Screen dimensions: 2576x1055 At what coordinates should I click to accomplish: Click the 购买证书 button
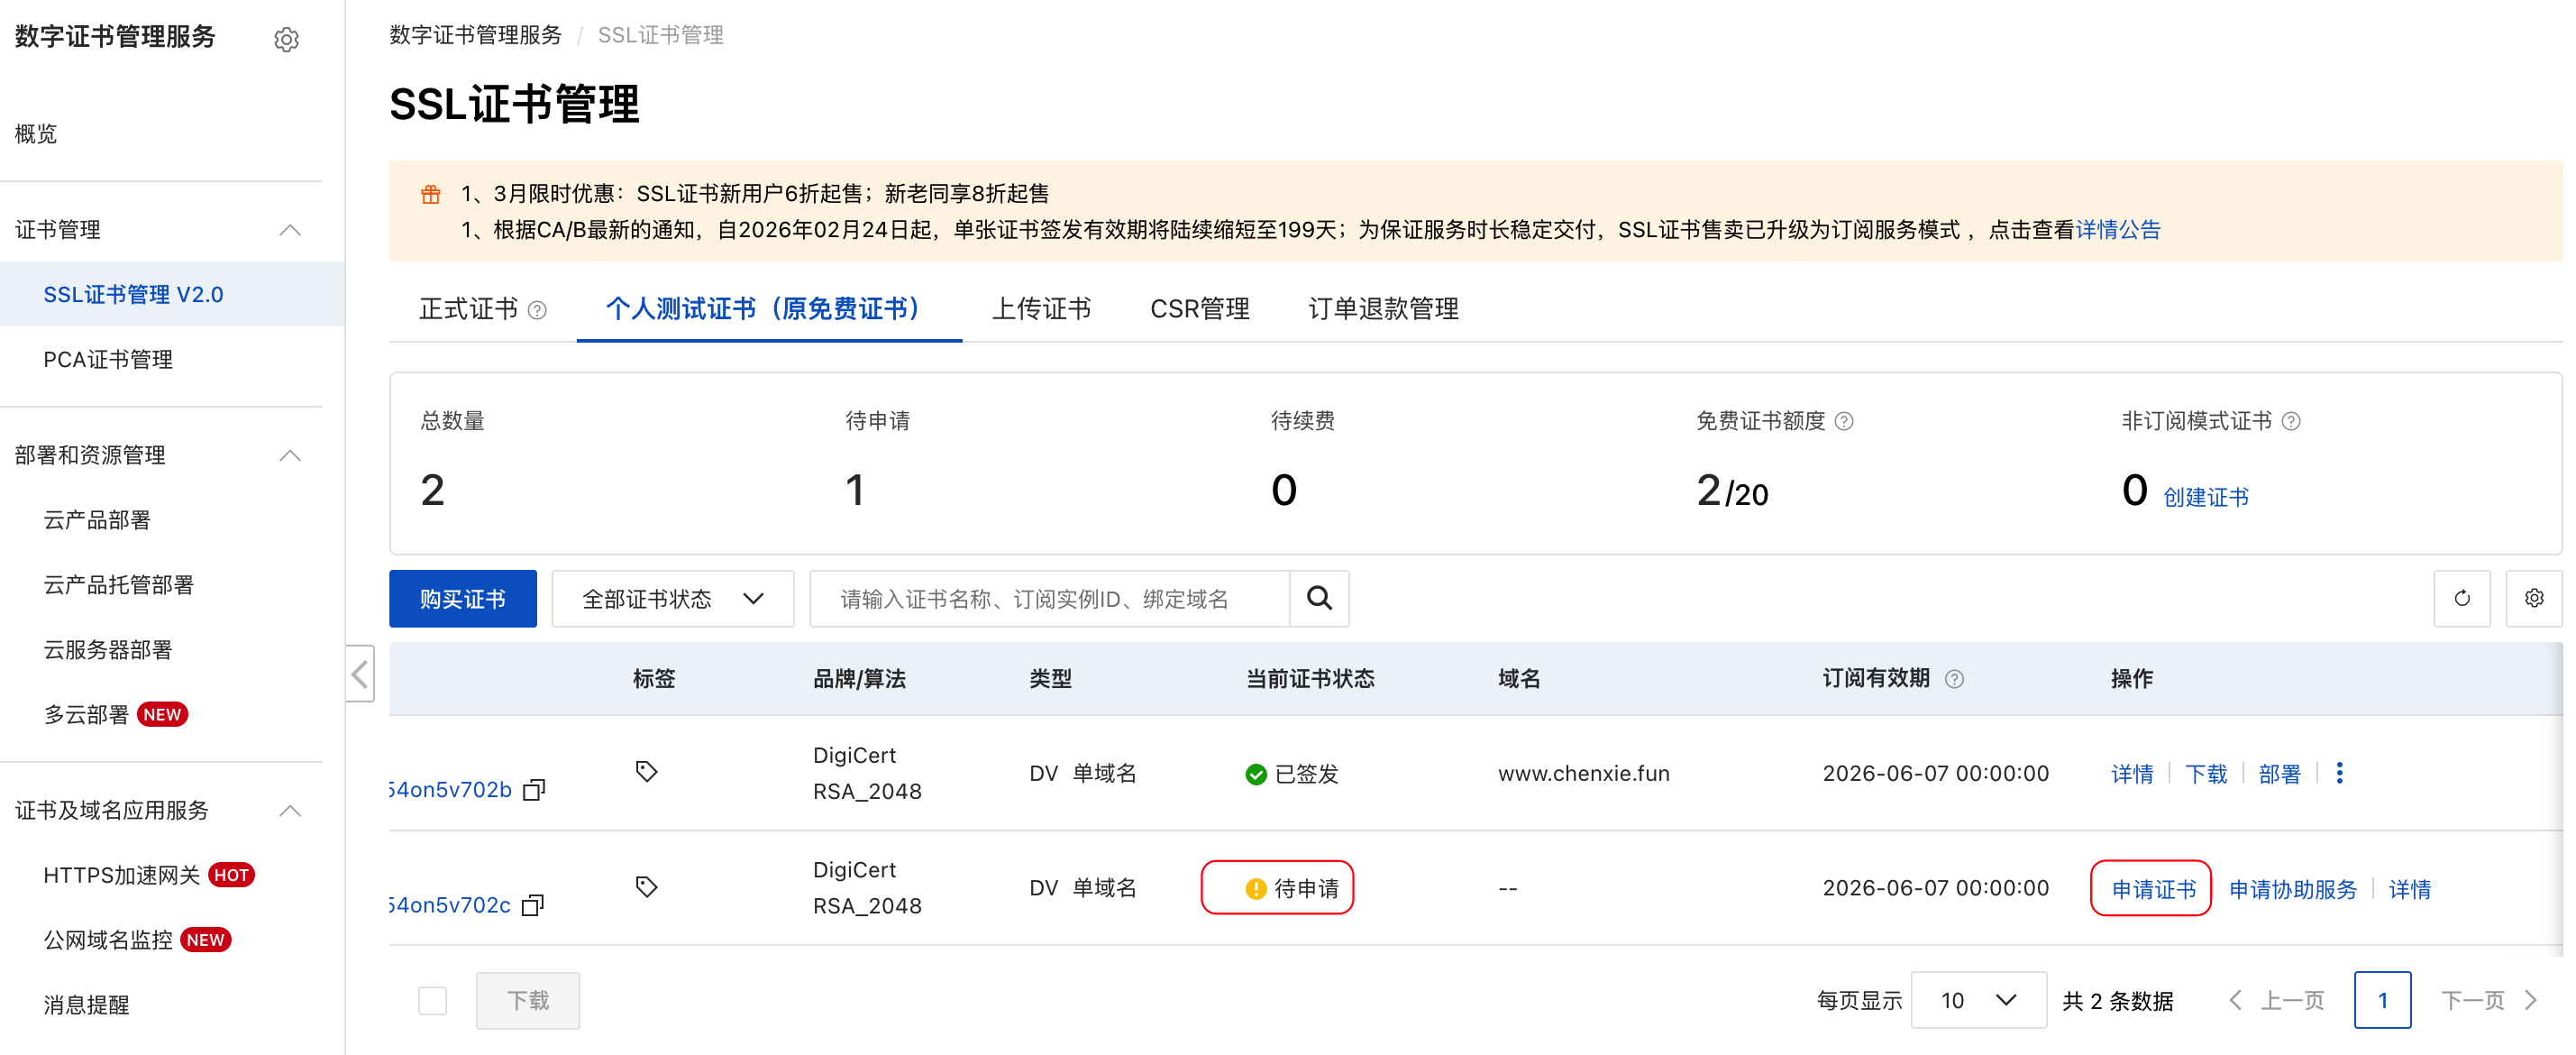[462, 598]
